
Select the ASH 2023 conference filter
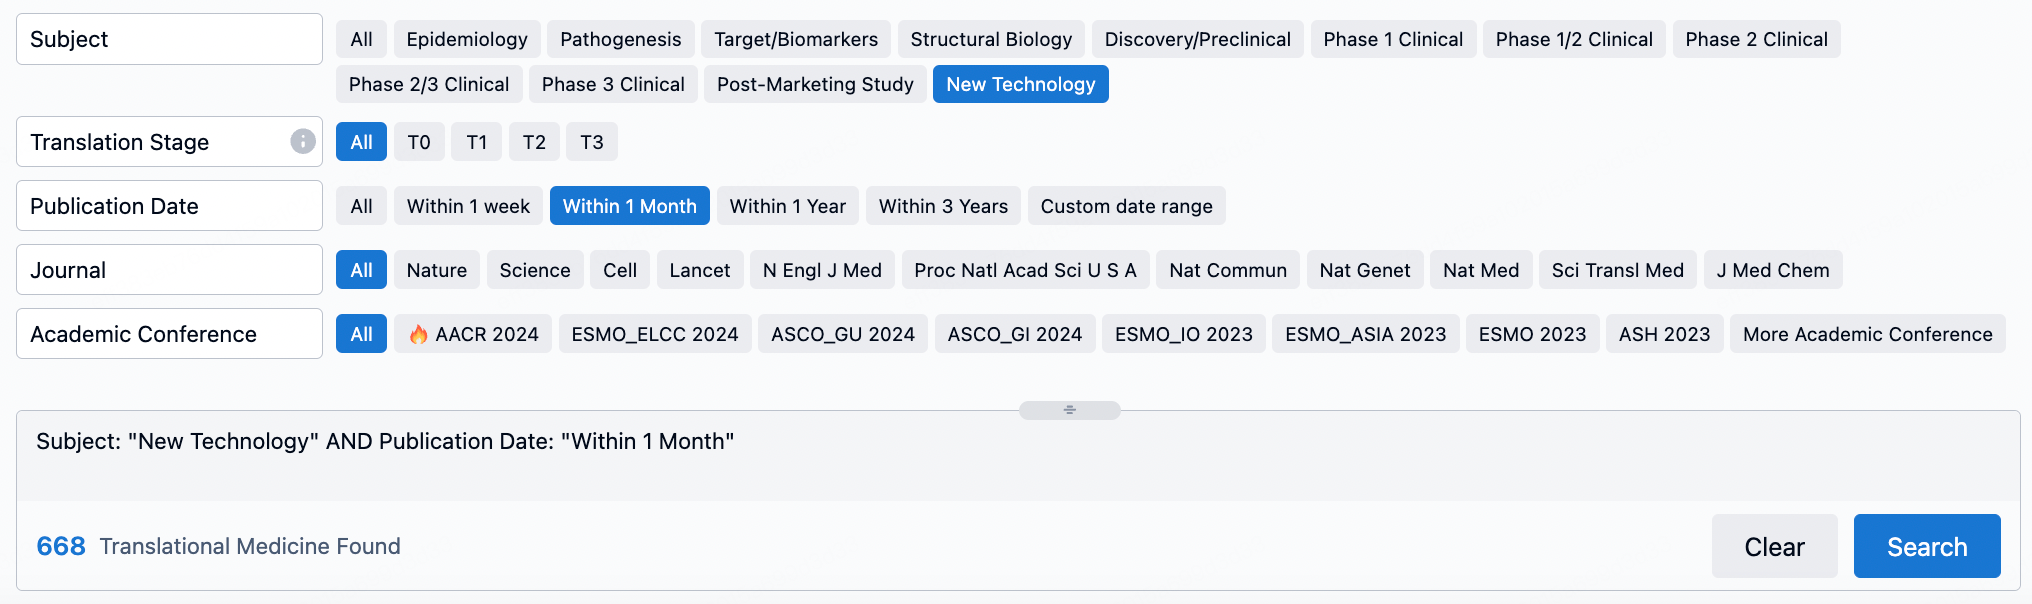pos(1664,334)
